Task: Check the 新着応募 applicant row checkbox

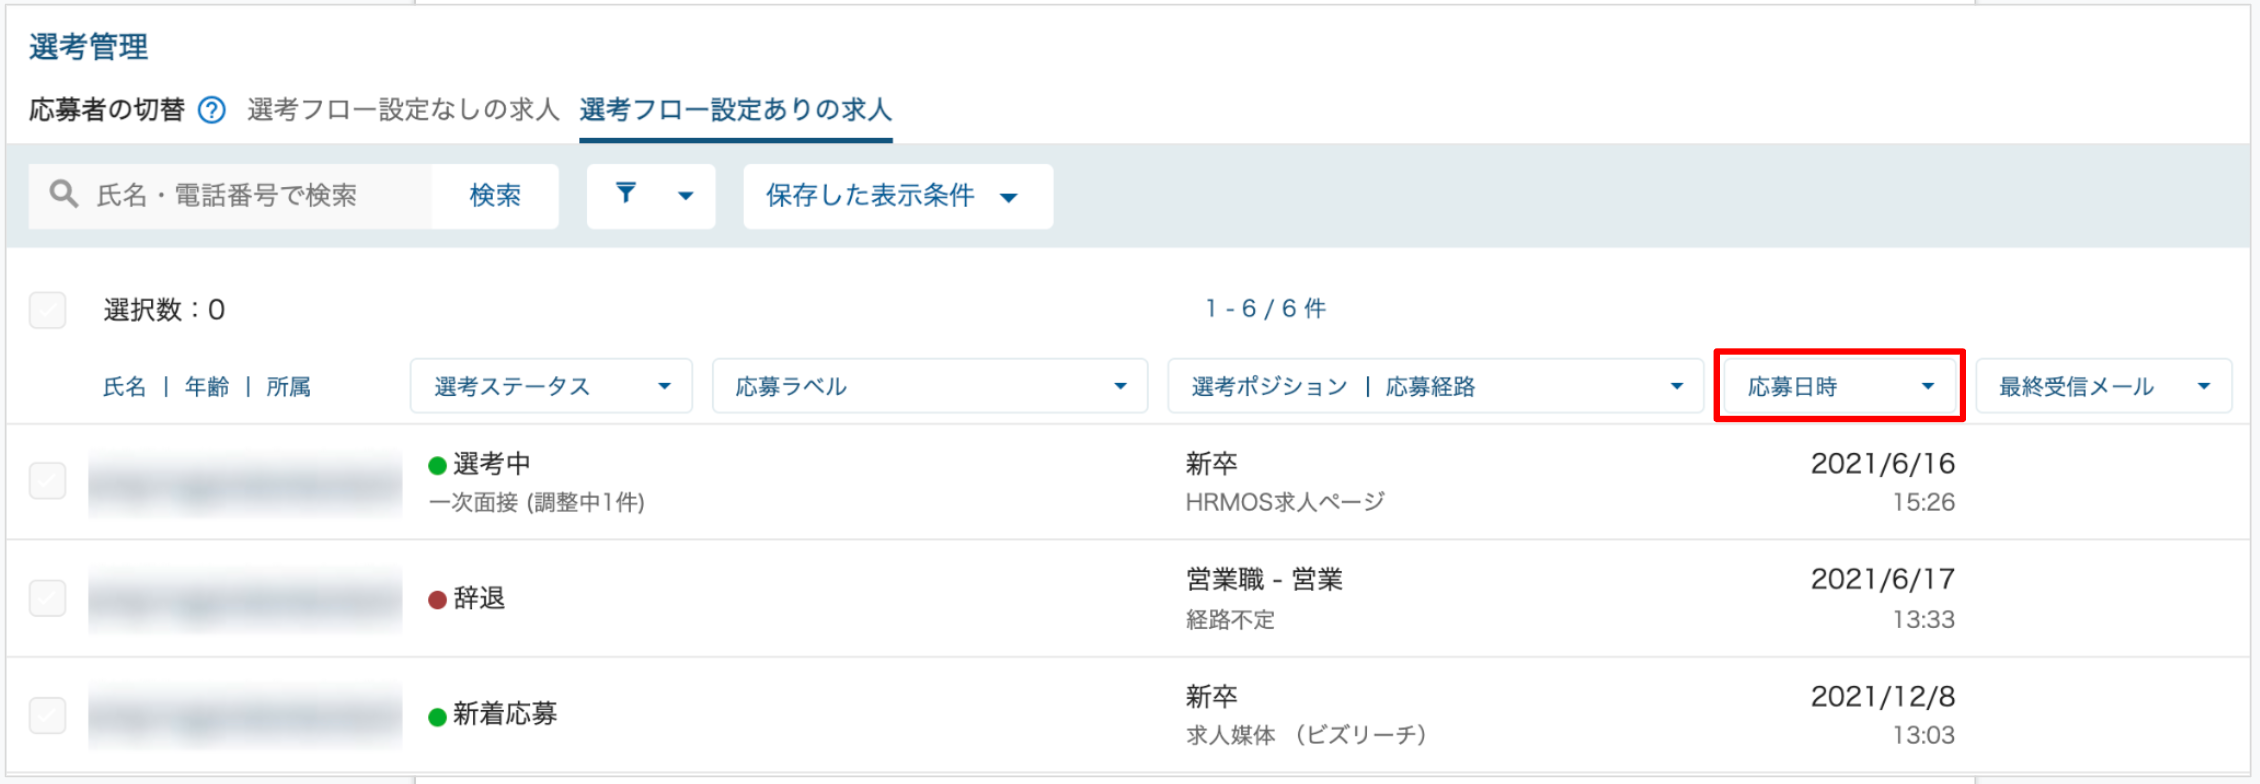Action: click(48, 715)
